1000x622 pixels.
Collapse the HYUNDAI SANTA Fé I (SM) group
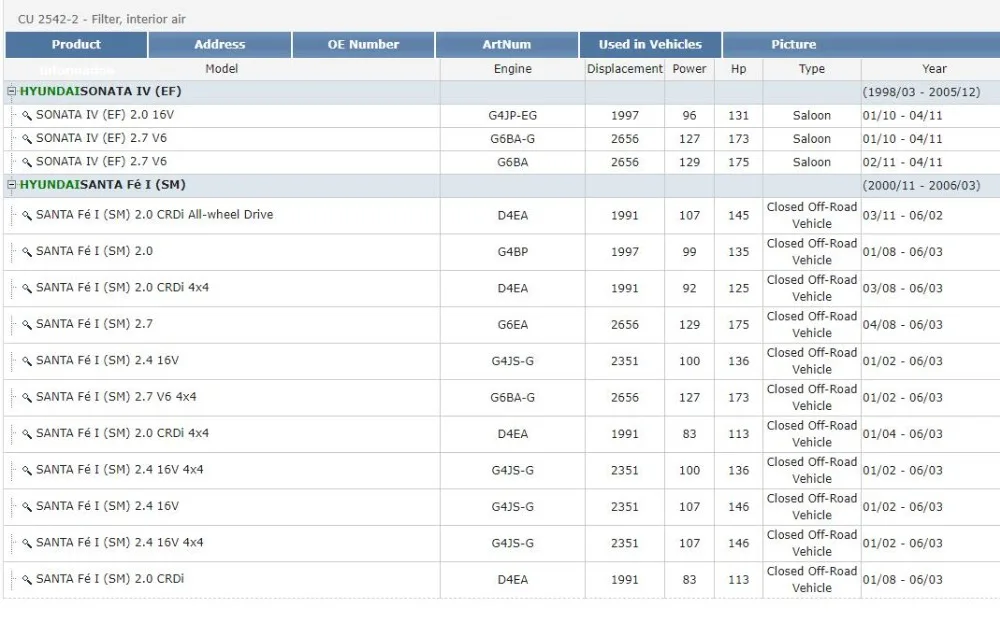[x=11, y=185]
